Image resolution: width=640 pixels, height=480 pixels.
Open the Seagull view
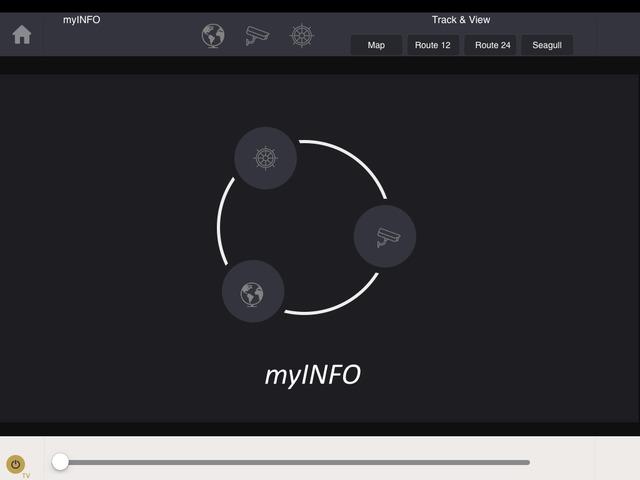coord(547,45)
